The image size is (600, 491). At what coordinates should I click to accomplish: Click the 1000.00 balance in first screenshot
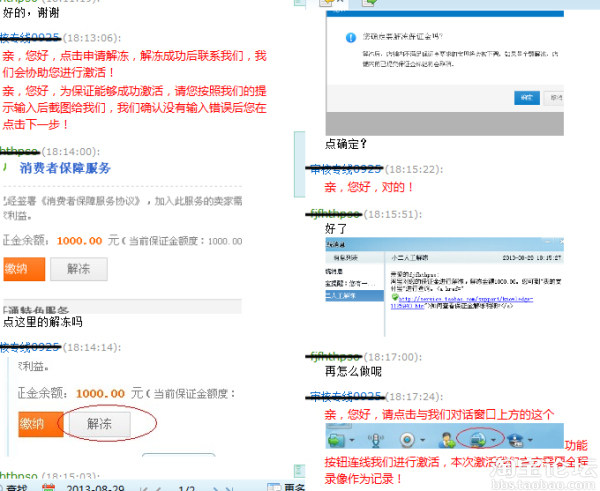coord(80,241)
